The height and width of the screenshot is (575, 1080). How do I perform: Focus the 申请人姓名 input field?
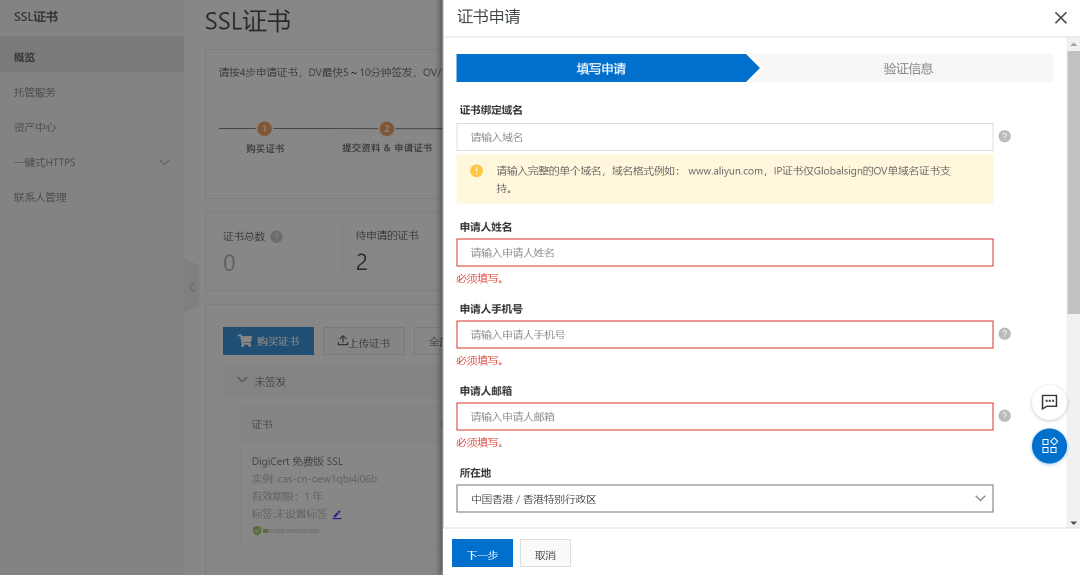click(x=725, y=253)
